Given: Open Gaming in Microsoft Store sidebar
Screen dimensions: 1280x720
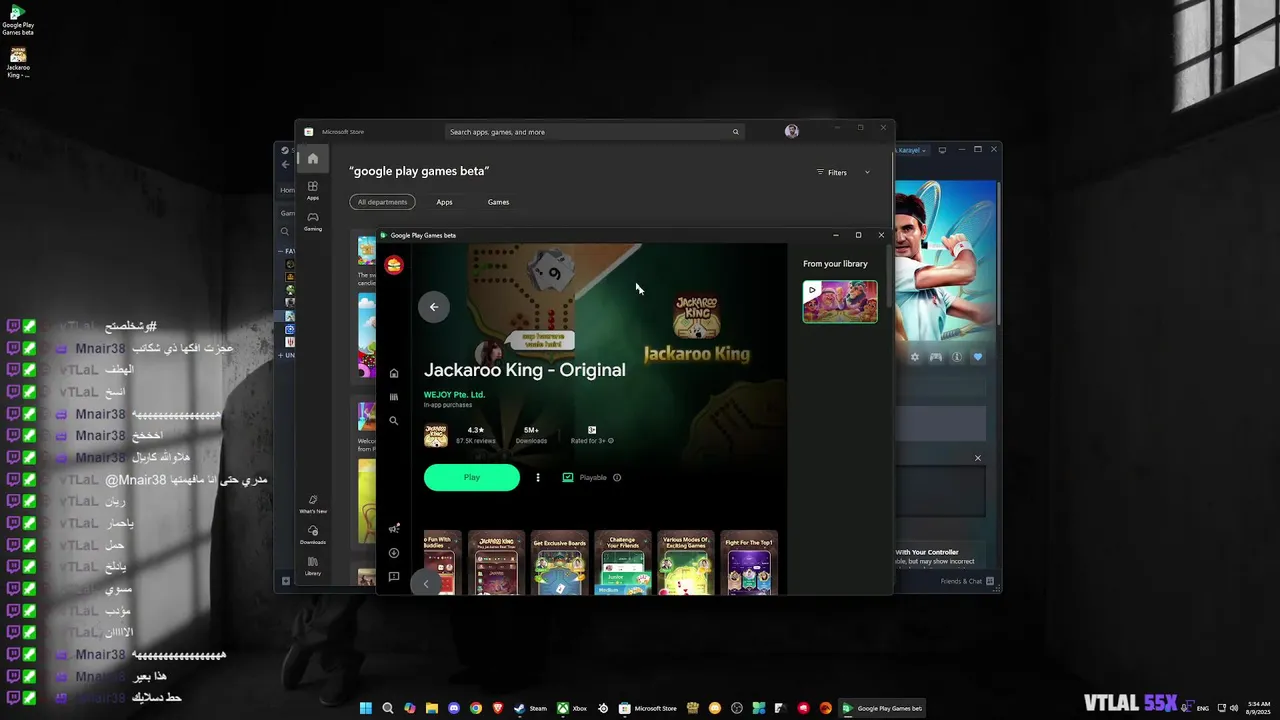Looking at the screenshot, I should point(313,221).
